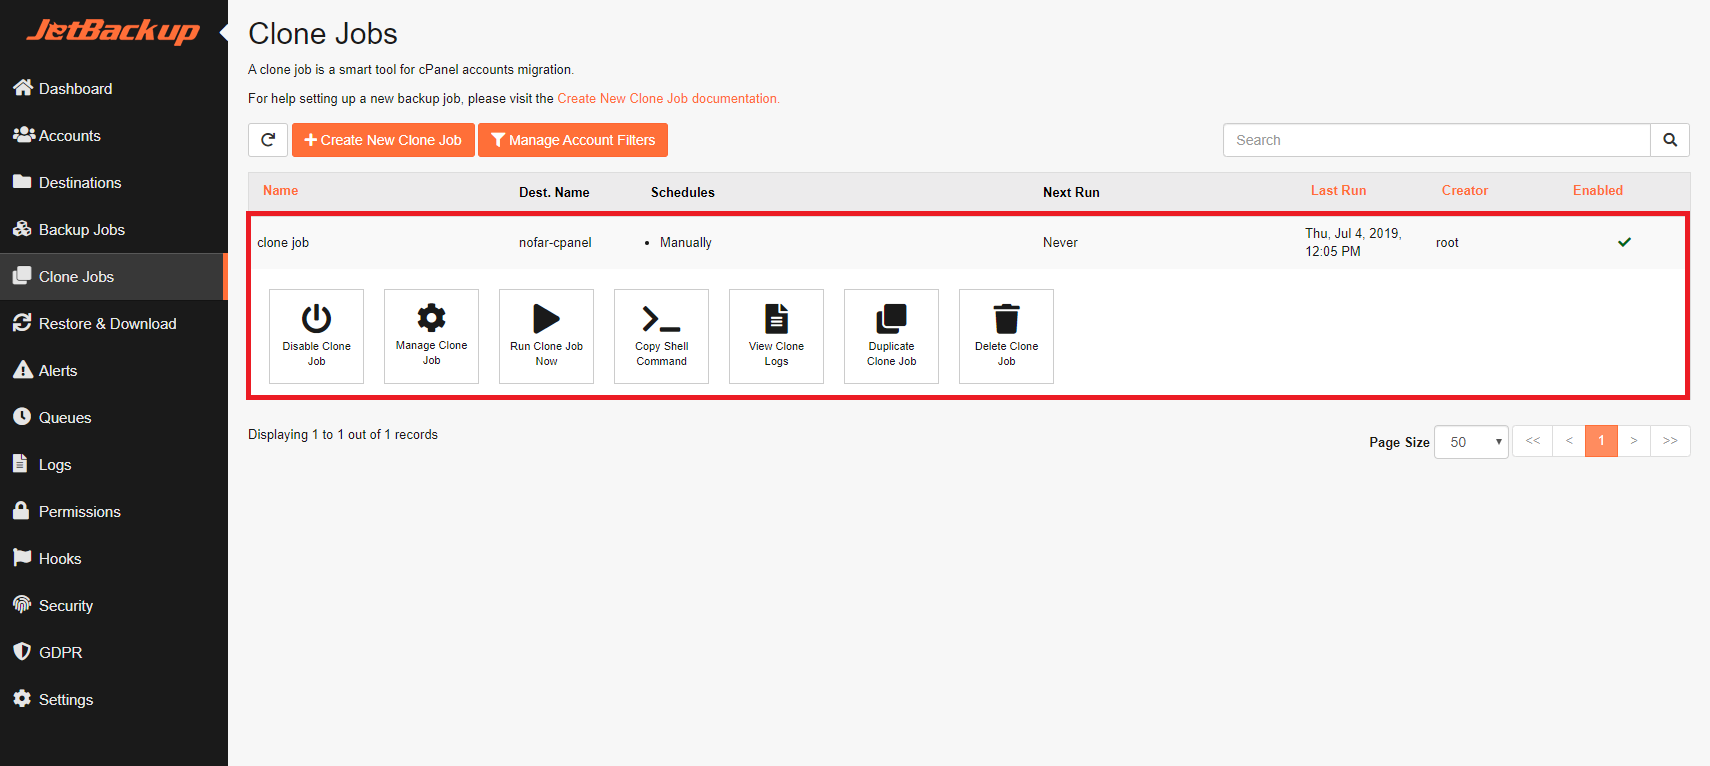Open the Create New Clone Job documentation link
The height and width of the screenshot is (766, 1710).
(x=668, y=98)
